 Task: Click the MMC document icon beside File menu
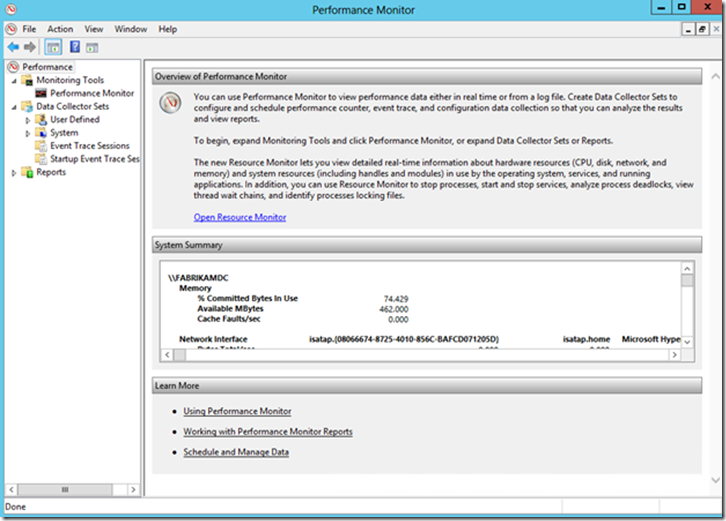[x=12, y=29]
